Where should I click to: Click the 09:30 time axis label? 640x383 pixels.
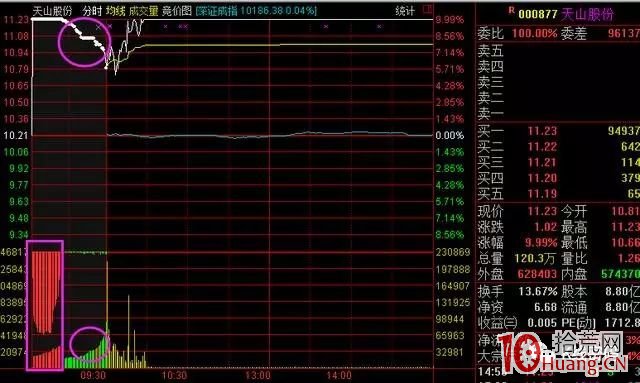tap(93, 375)
